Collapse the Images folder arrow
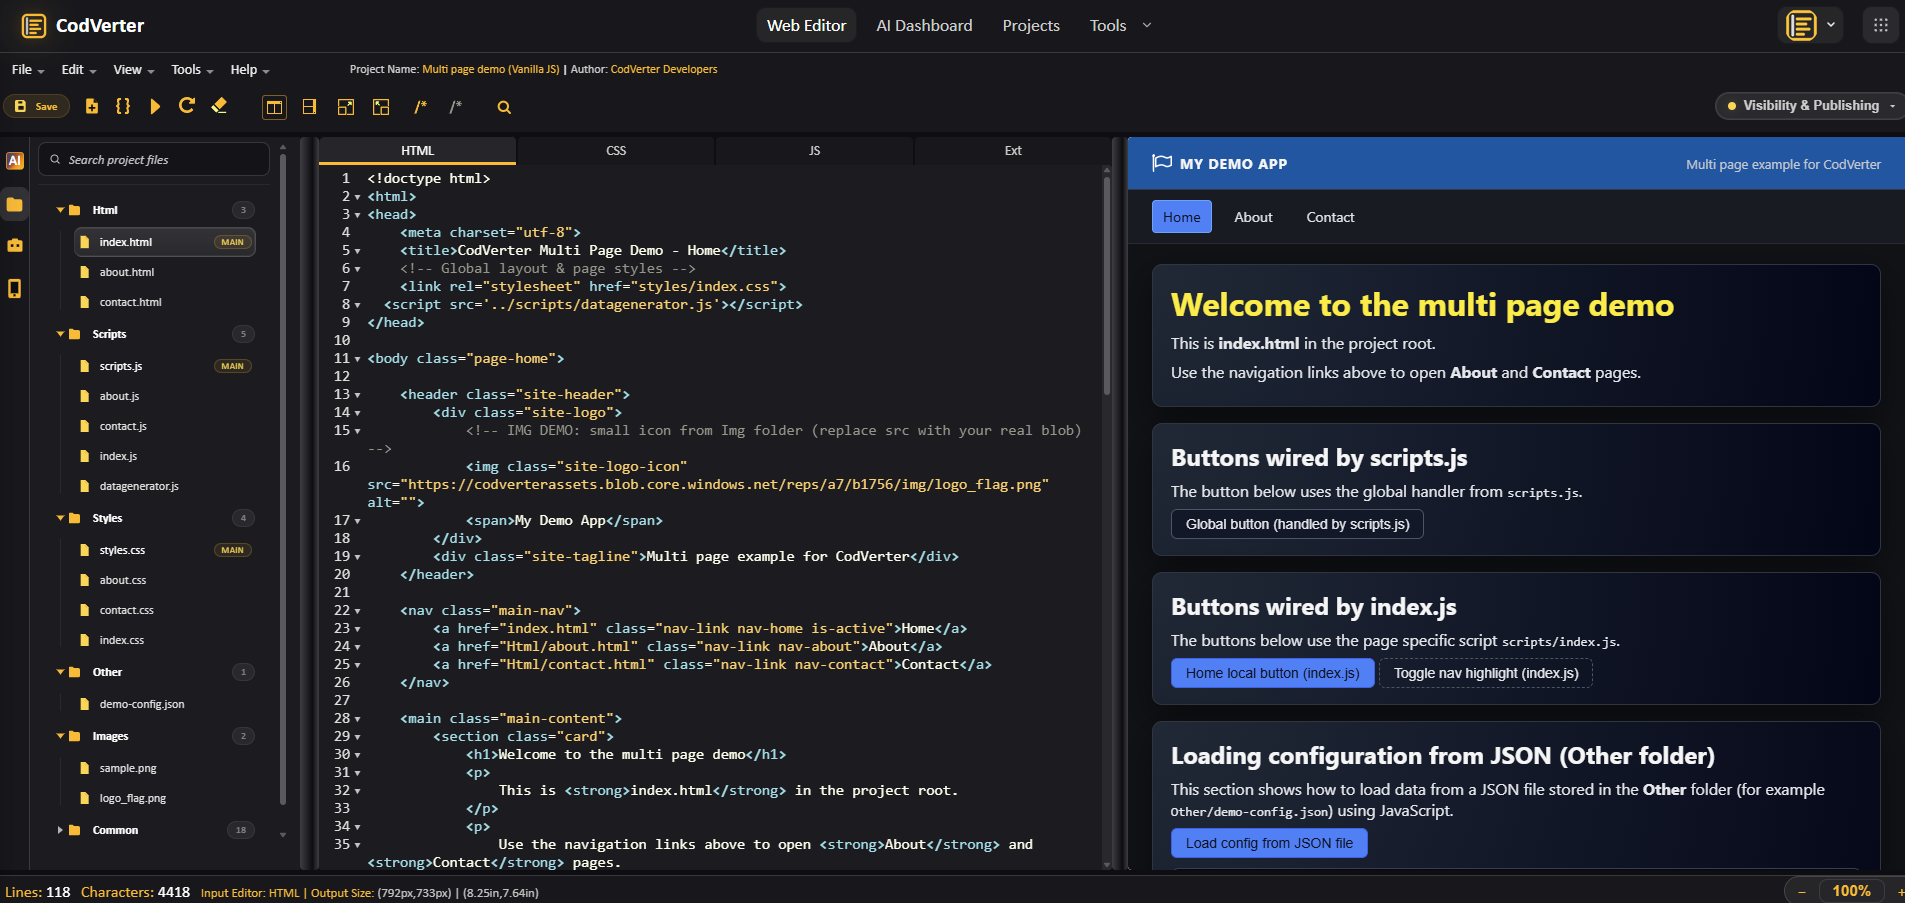Screen dimensions: 1905x903 coord(60,736)
